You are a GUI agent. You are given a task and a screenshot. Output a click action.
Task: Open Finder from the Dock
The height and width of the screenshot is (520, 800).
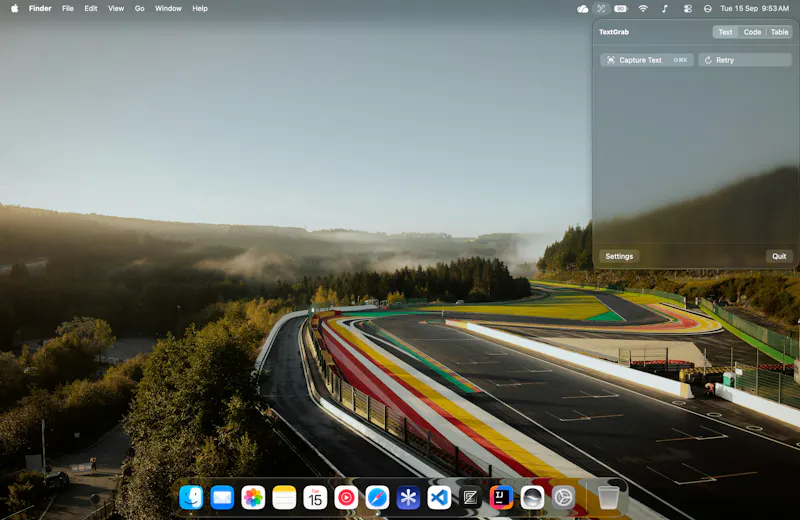tap(191, 498)
